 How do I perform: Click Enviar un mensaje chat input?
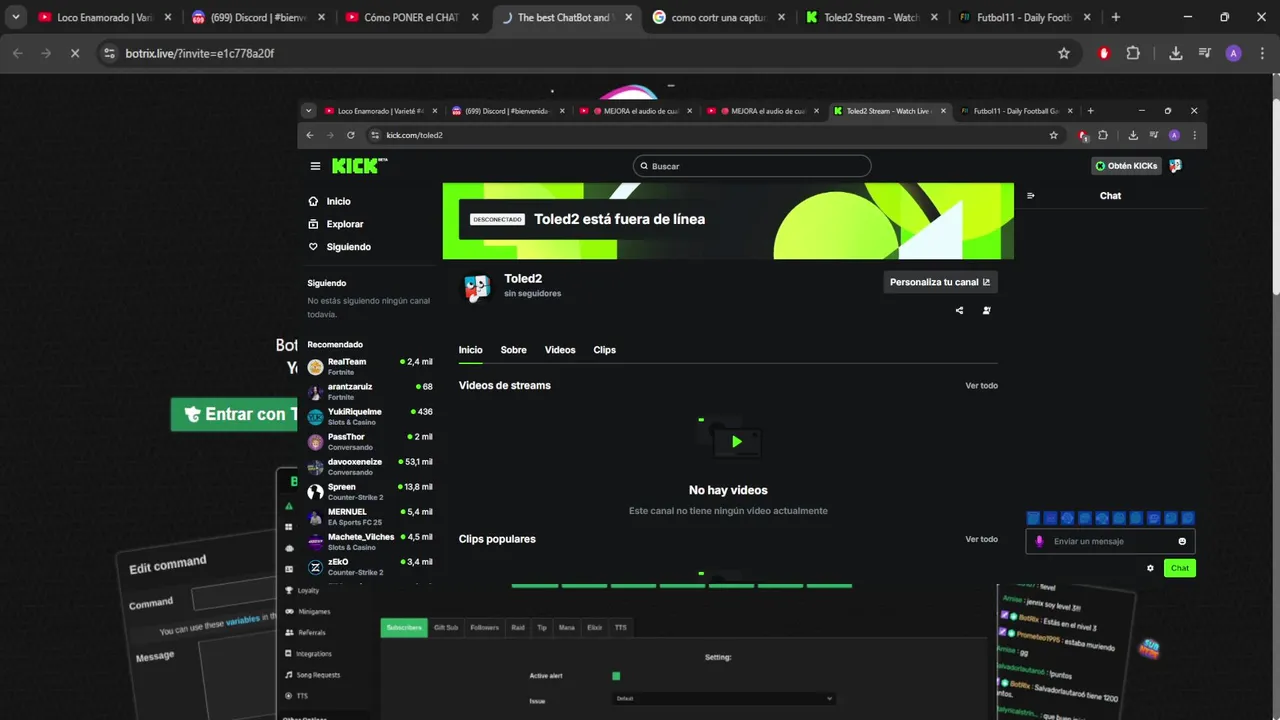click(1110, 541)
